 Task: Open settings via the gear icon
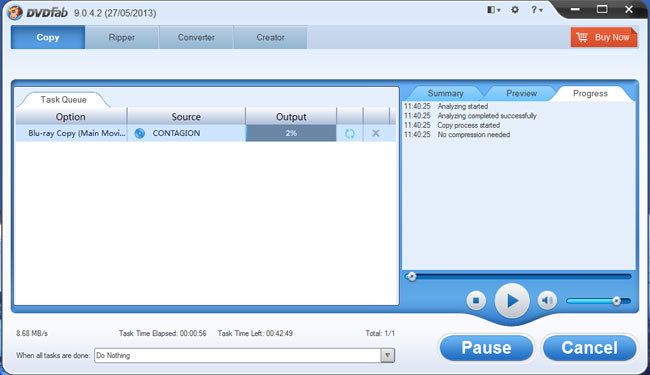515,10
